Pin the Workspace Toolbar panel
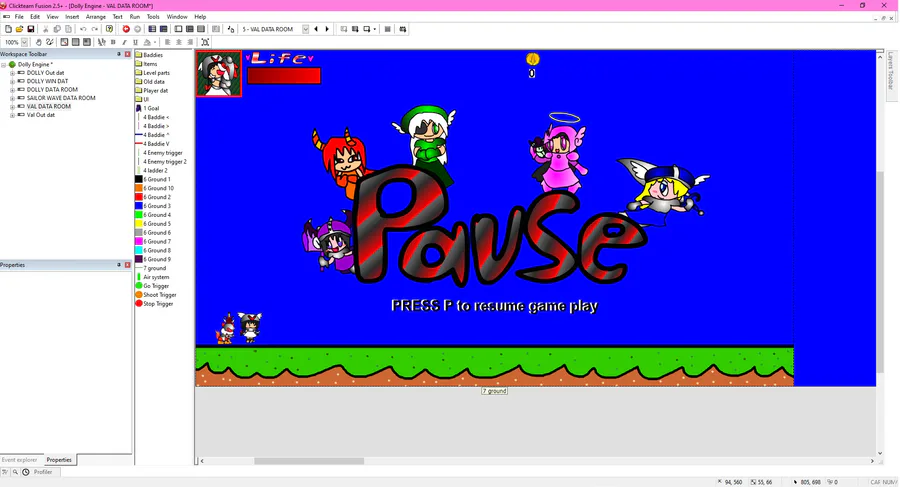The width and height of the screenshot is (900, 487). [x=119, y=54]
